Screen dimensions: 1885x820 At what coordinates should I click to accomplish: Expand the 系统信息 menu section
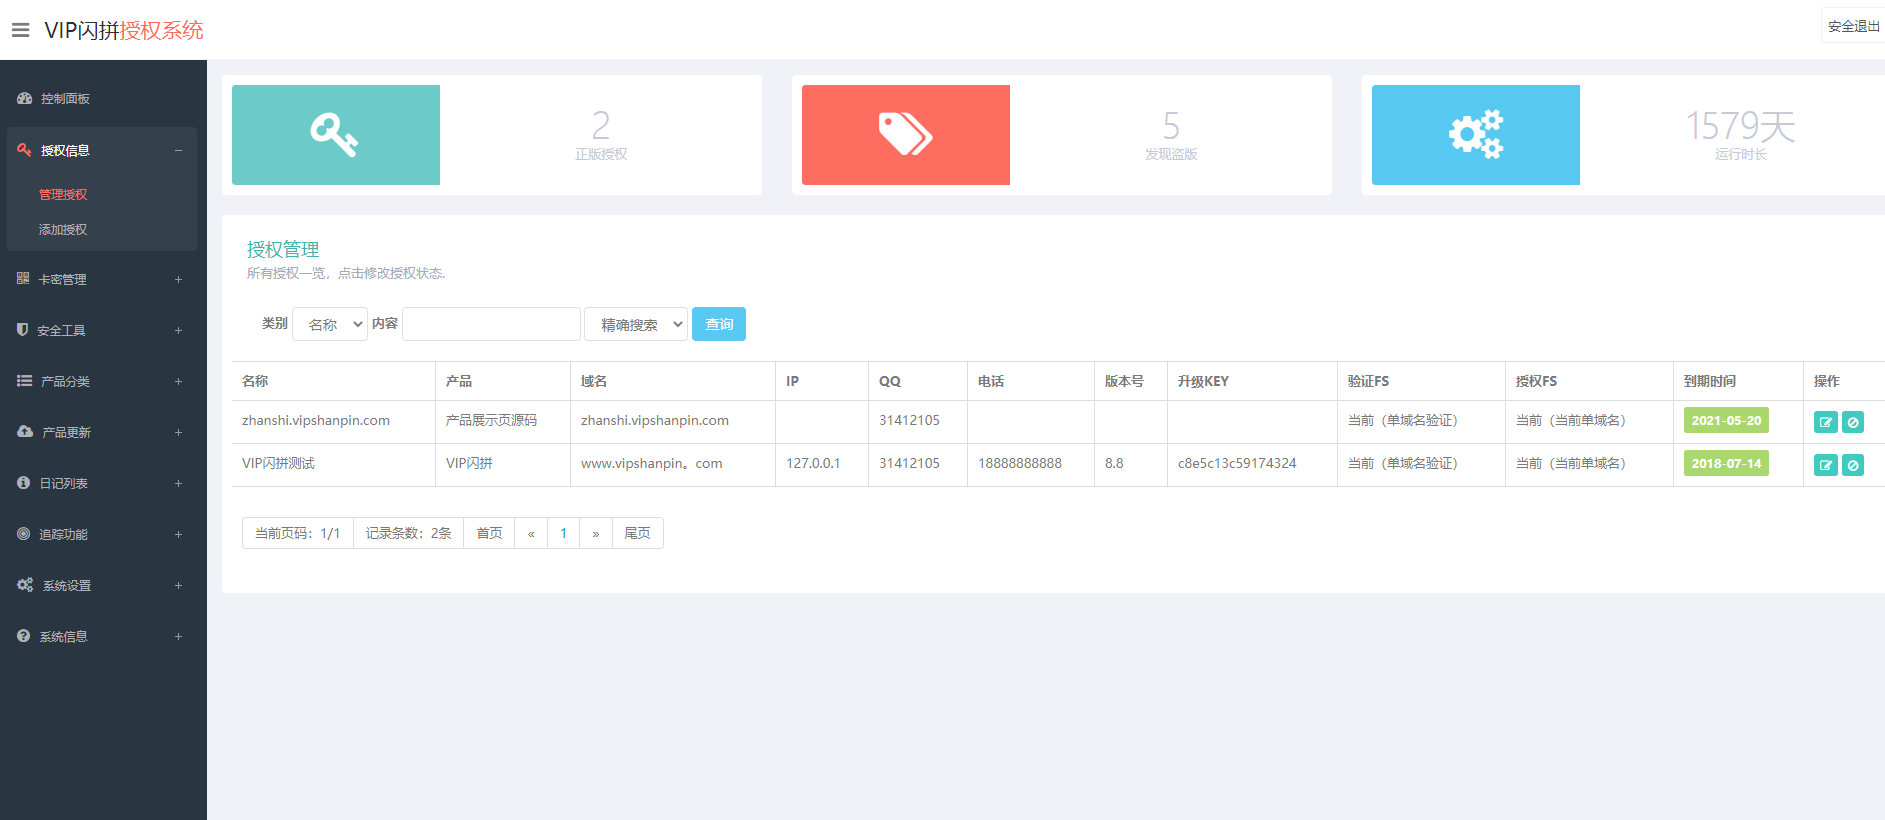[178, 636]
